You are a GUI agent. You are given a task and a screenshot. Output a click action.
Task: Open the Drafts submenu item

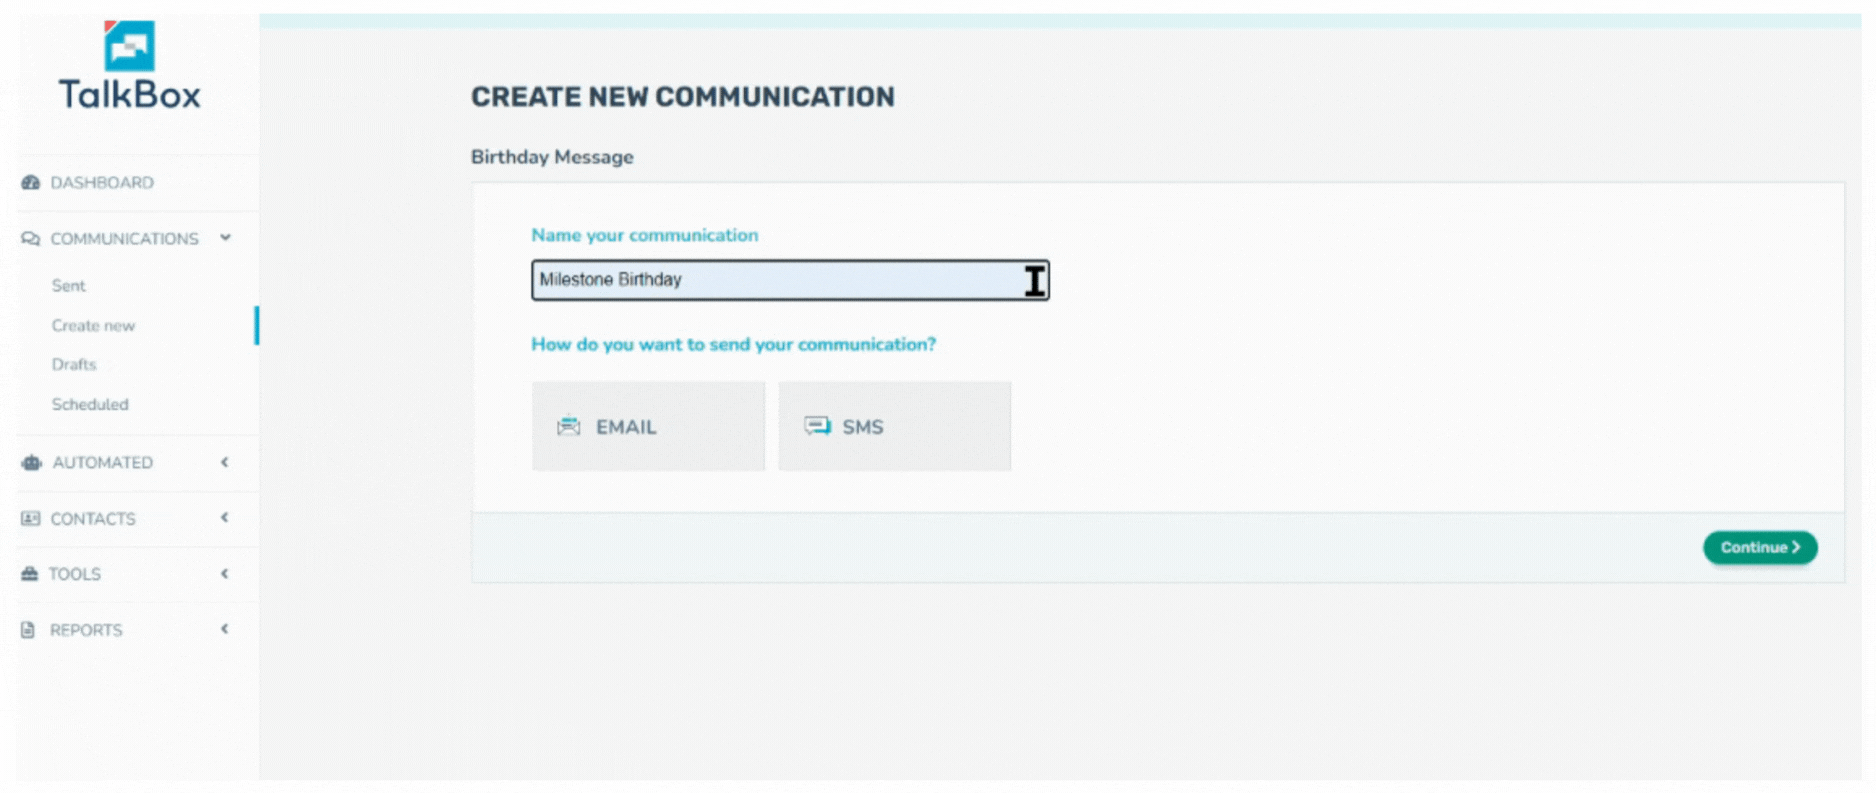pos(74,365)
